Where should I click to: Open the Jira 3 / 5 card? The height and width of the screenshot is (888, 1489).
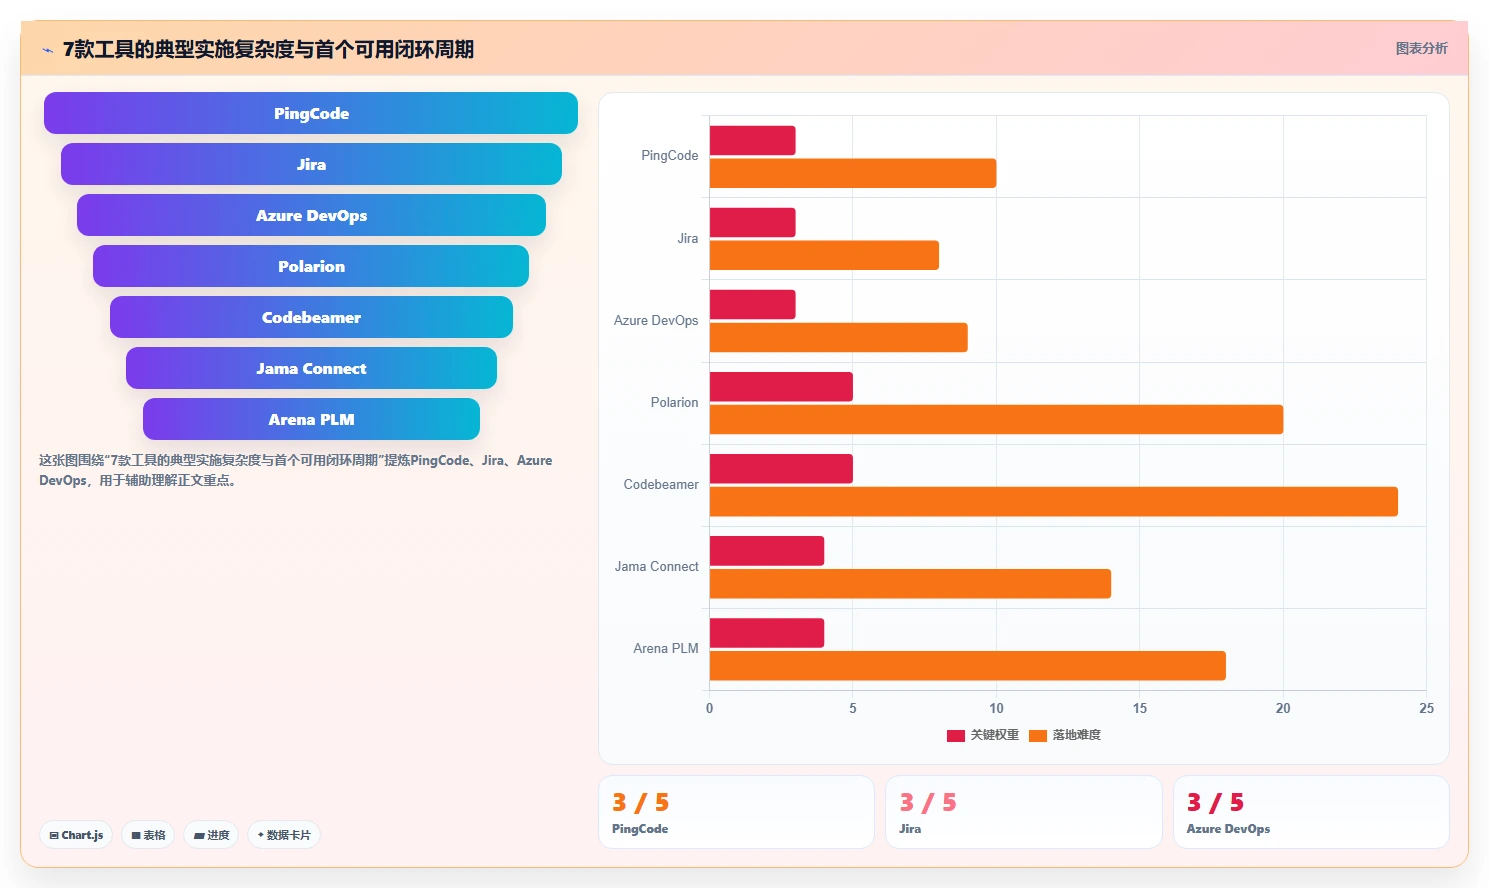(x=1023, y=812)
